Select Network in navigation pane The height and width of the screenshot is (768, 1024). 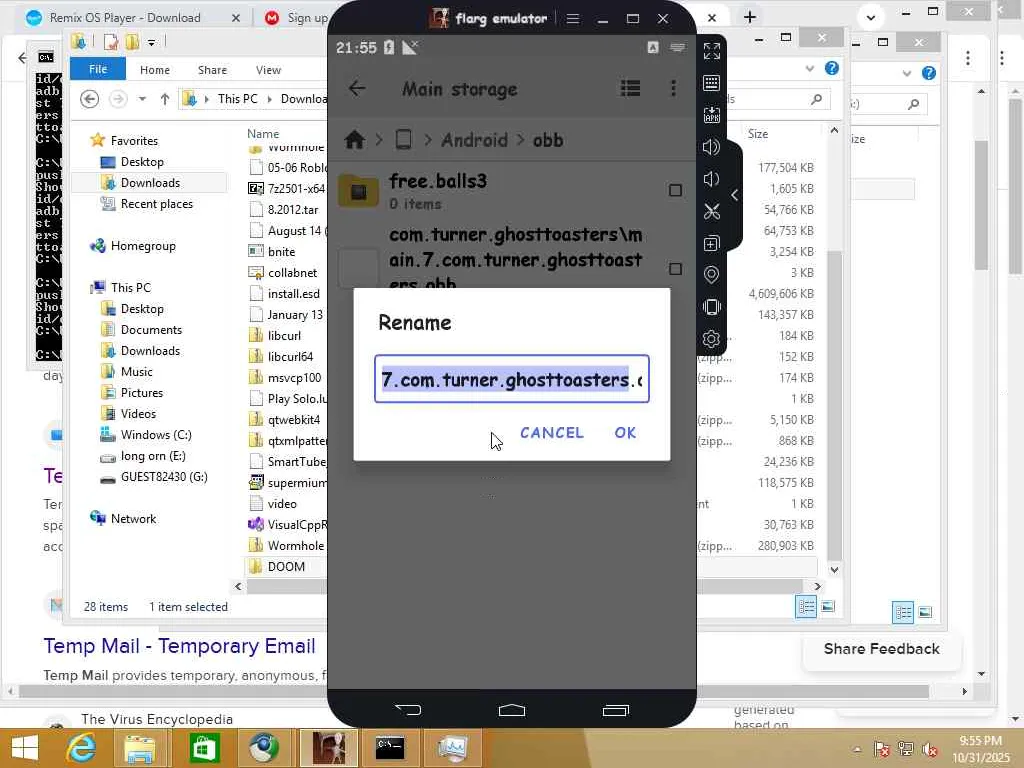tap(133, 519)
